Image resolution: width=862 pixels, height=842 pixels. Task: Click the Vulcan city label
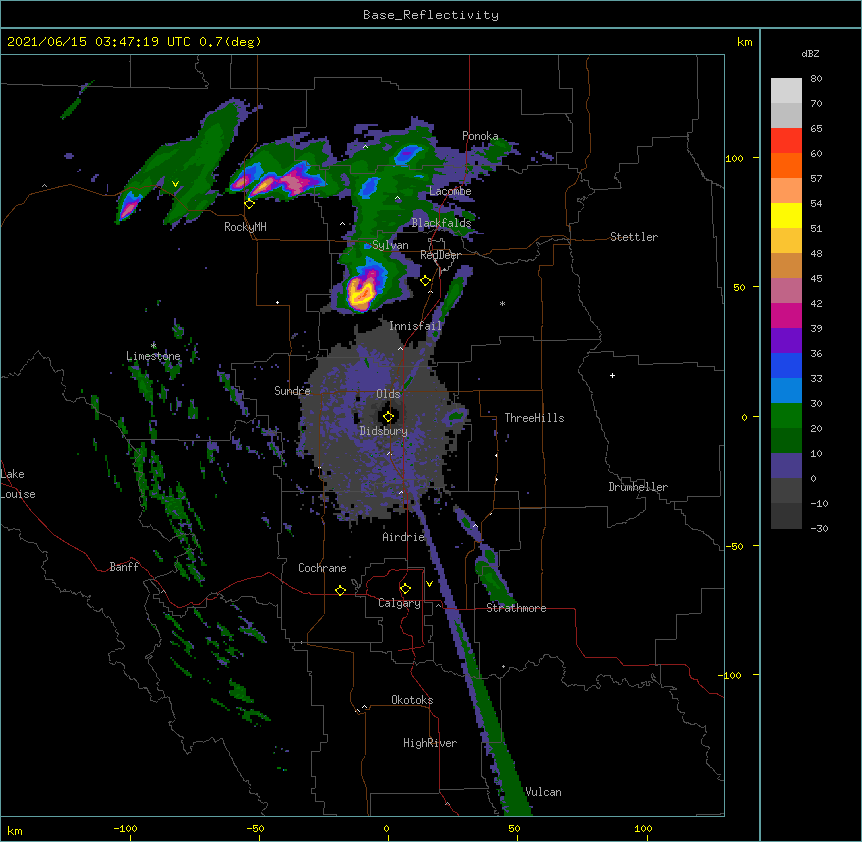(543, 792)
